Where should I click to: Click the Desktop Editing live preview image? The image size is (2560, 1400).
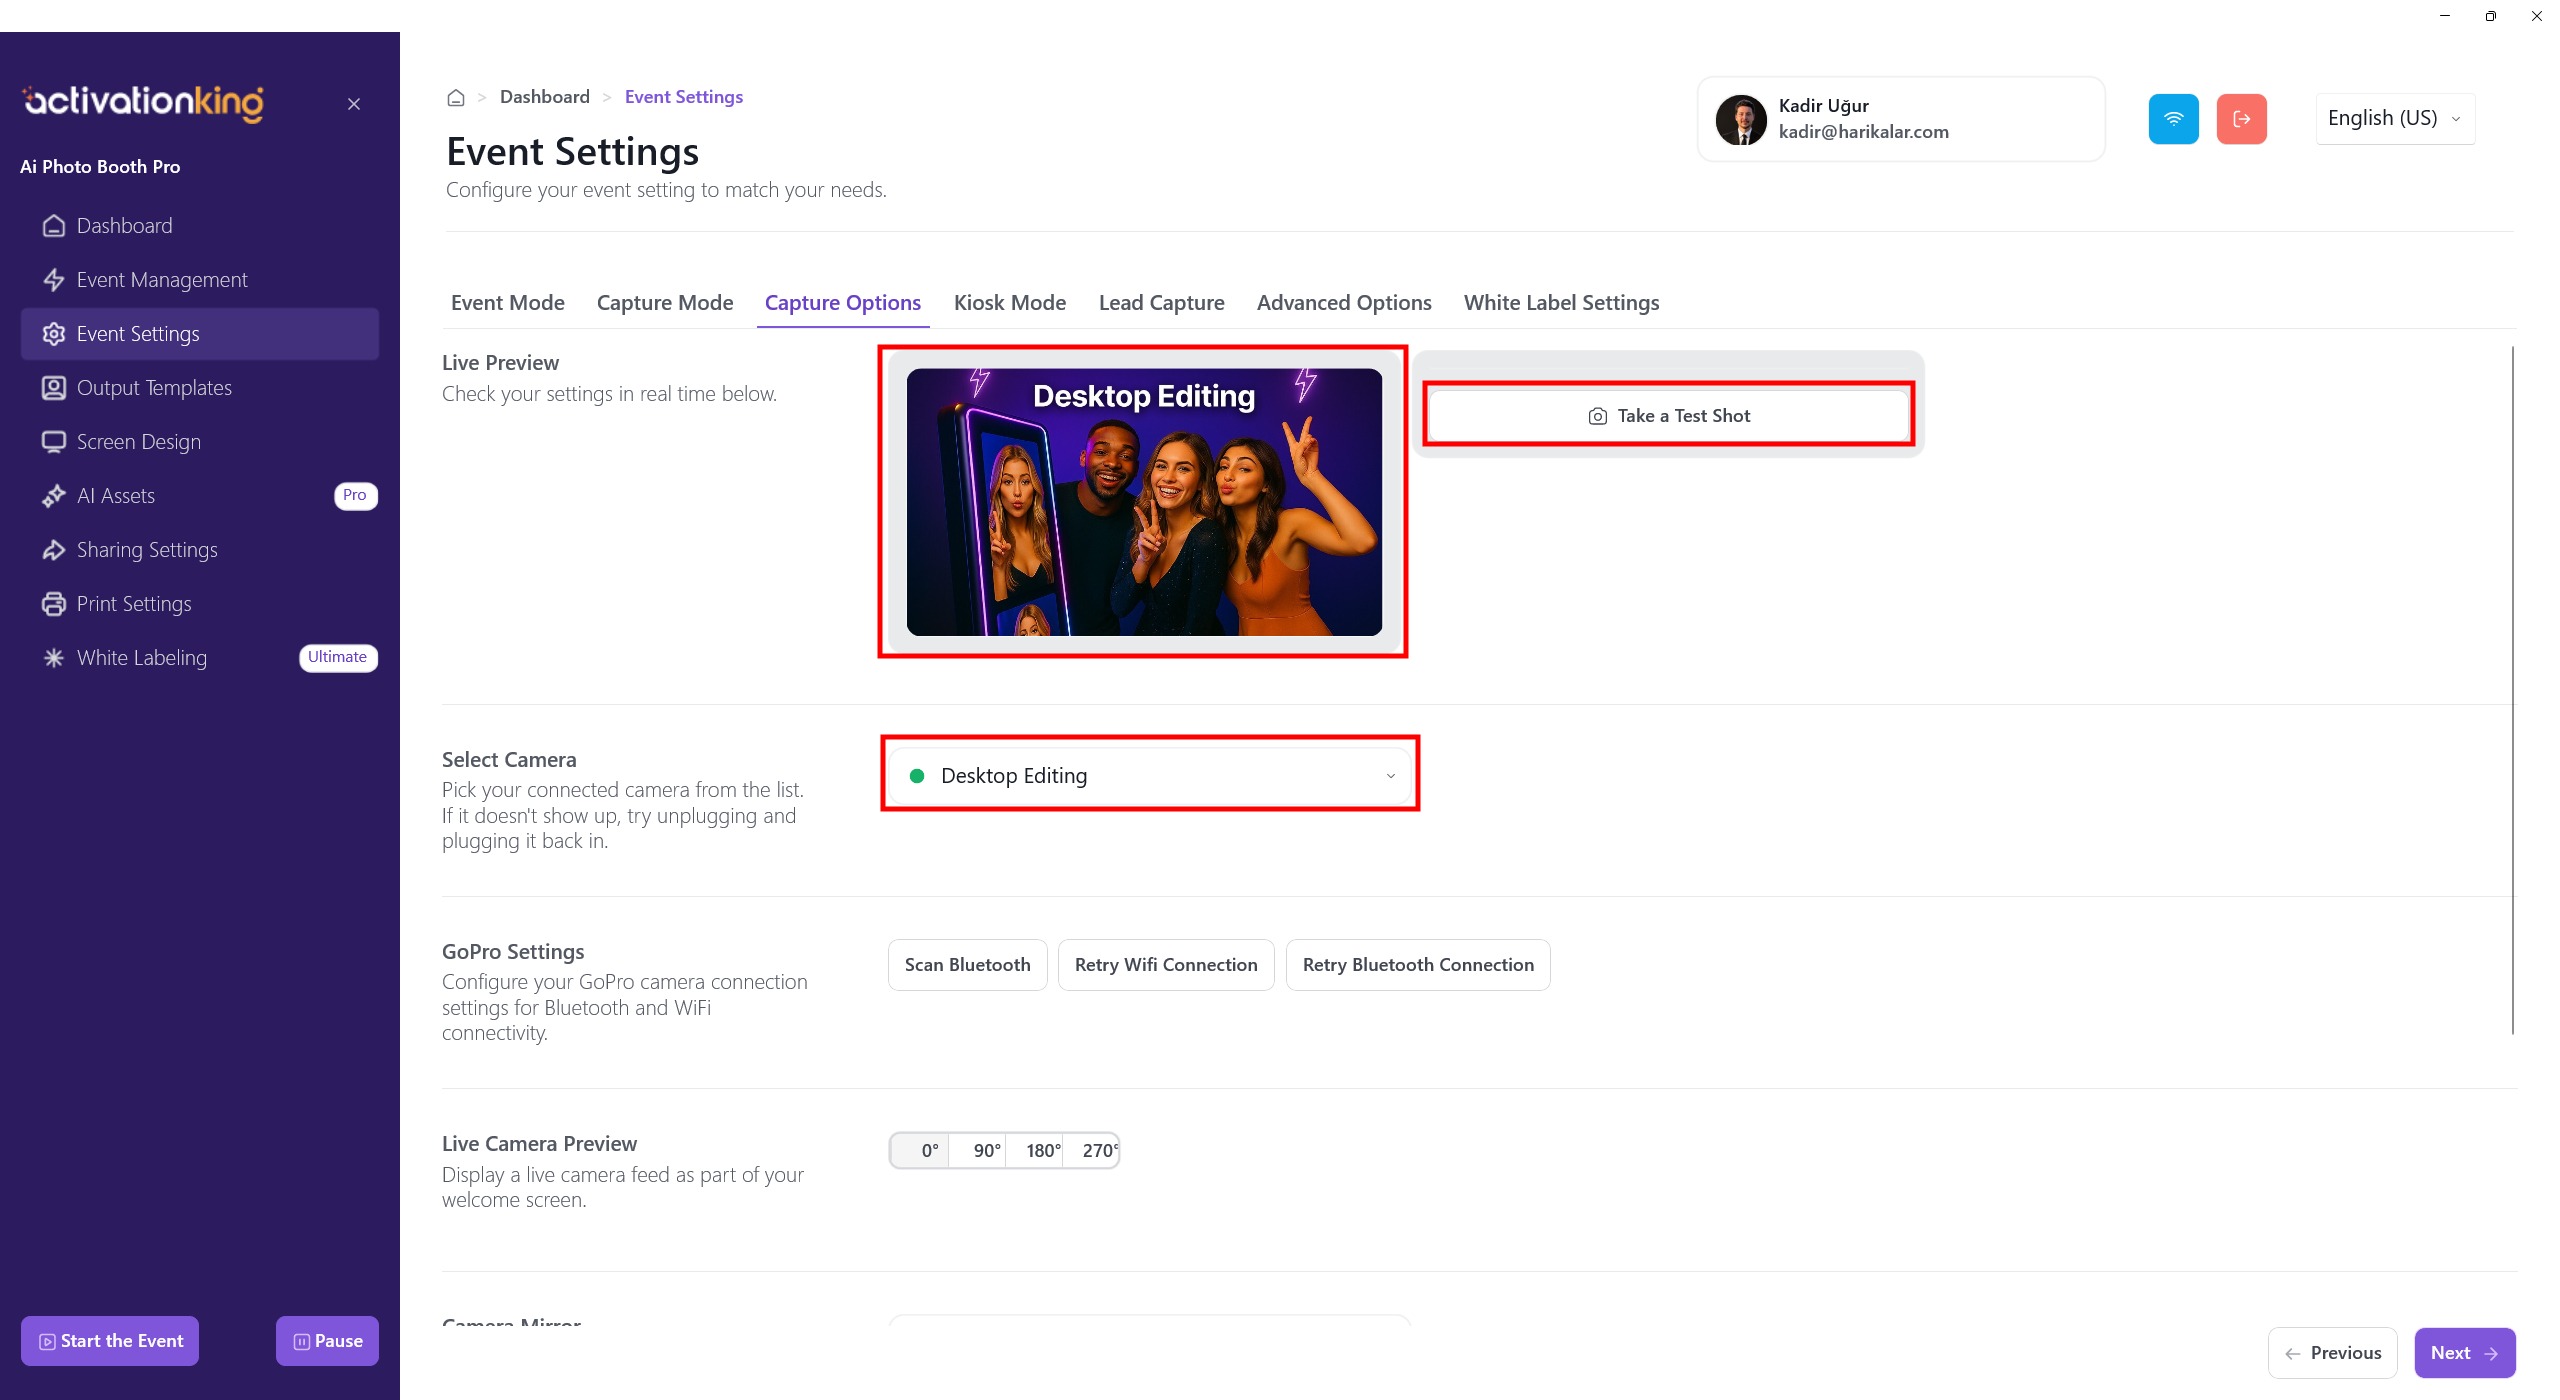click(1143, 502)
